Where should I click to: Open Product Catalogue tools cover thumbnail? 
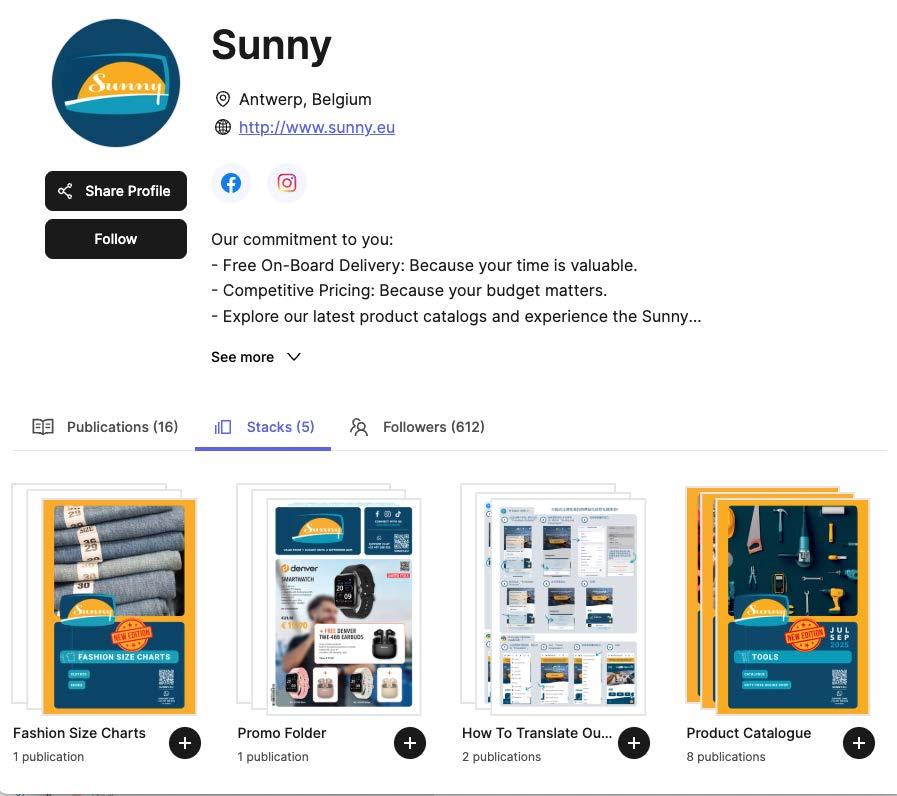tap(792, 607)
